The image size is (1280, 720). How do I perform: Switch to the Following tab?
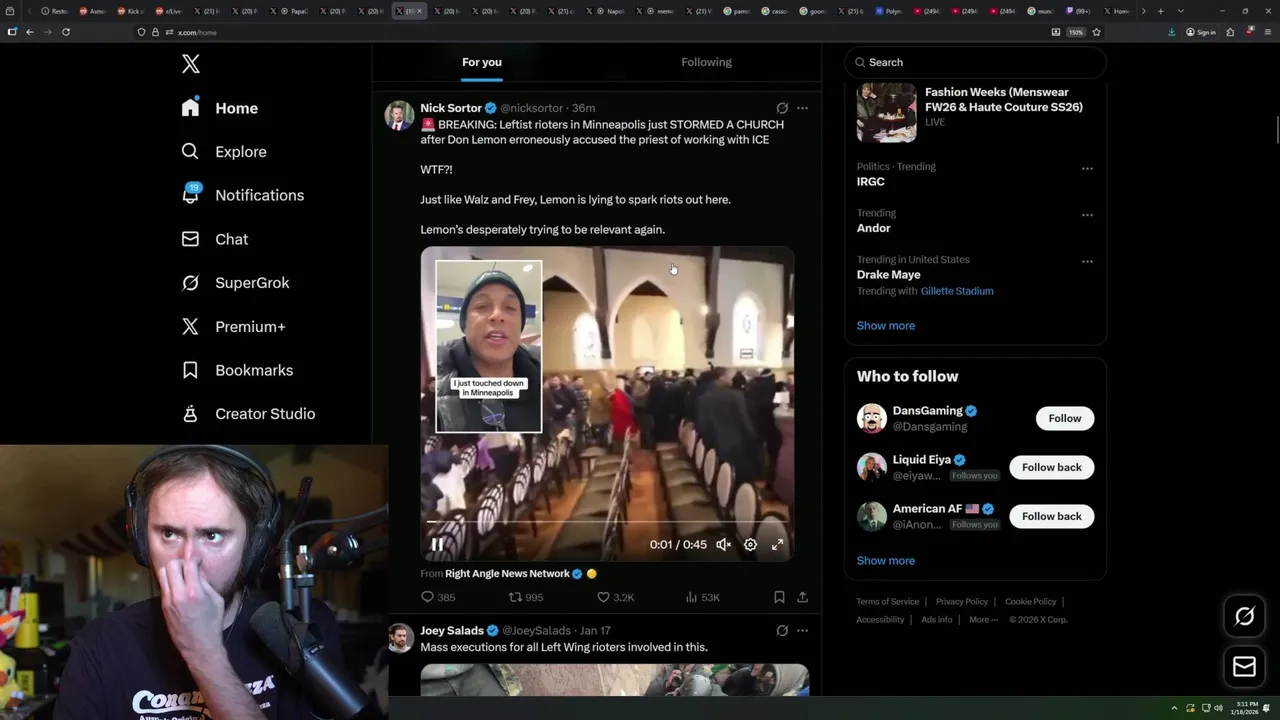coord(706,62)
